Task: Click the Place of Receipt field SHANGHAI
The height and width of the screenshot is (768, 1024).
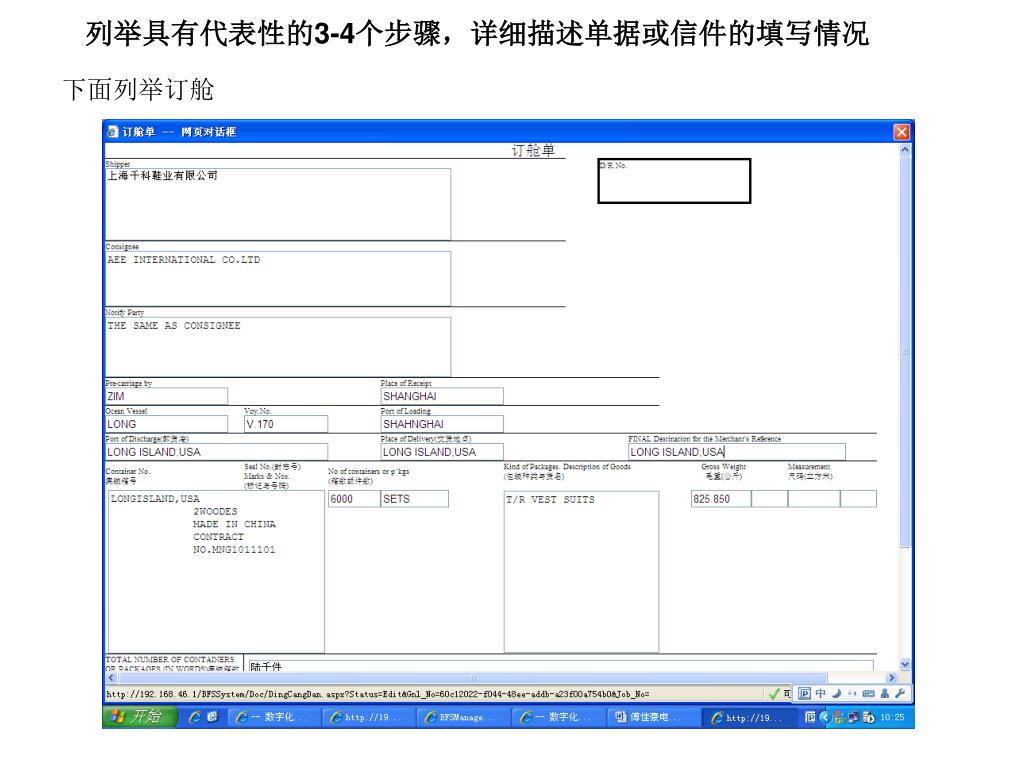Action: (442, 396)
